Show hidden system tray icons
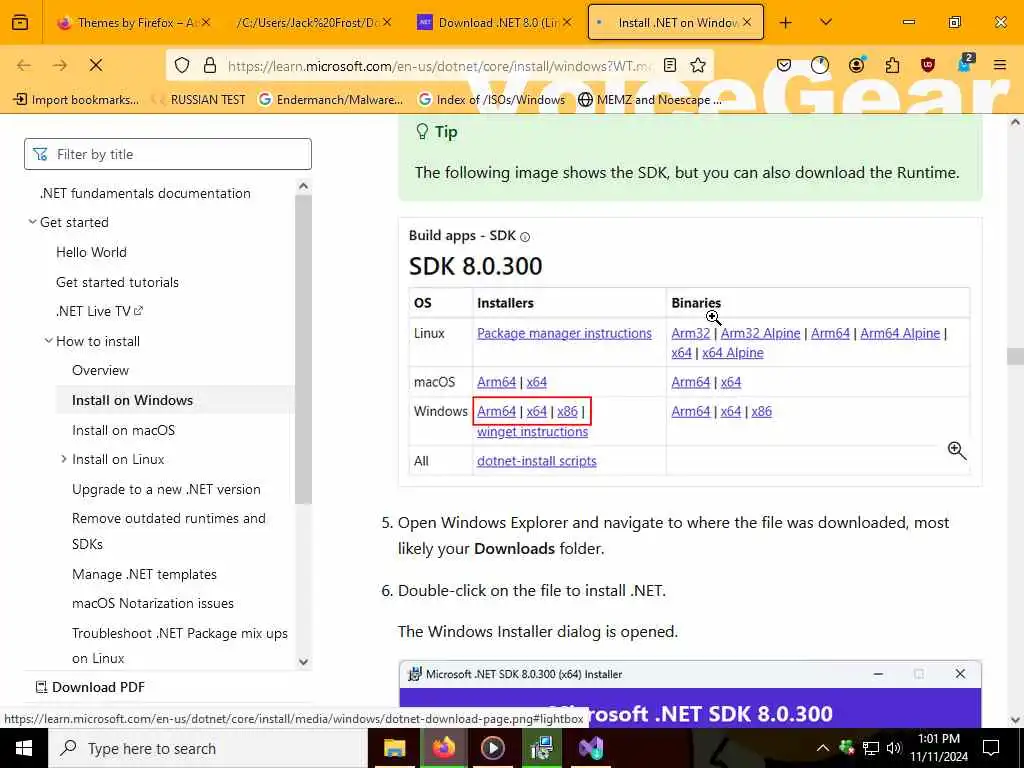The width and height of the screenshot is (1024, 768). click(x=823, y=748)
